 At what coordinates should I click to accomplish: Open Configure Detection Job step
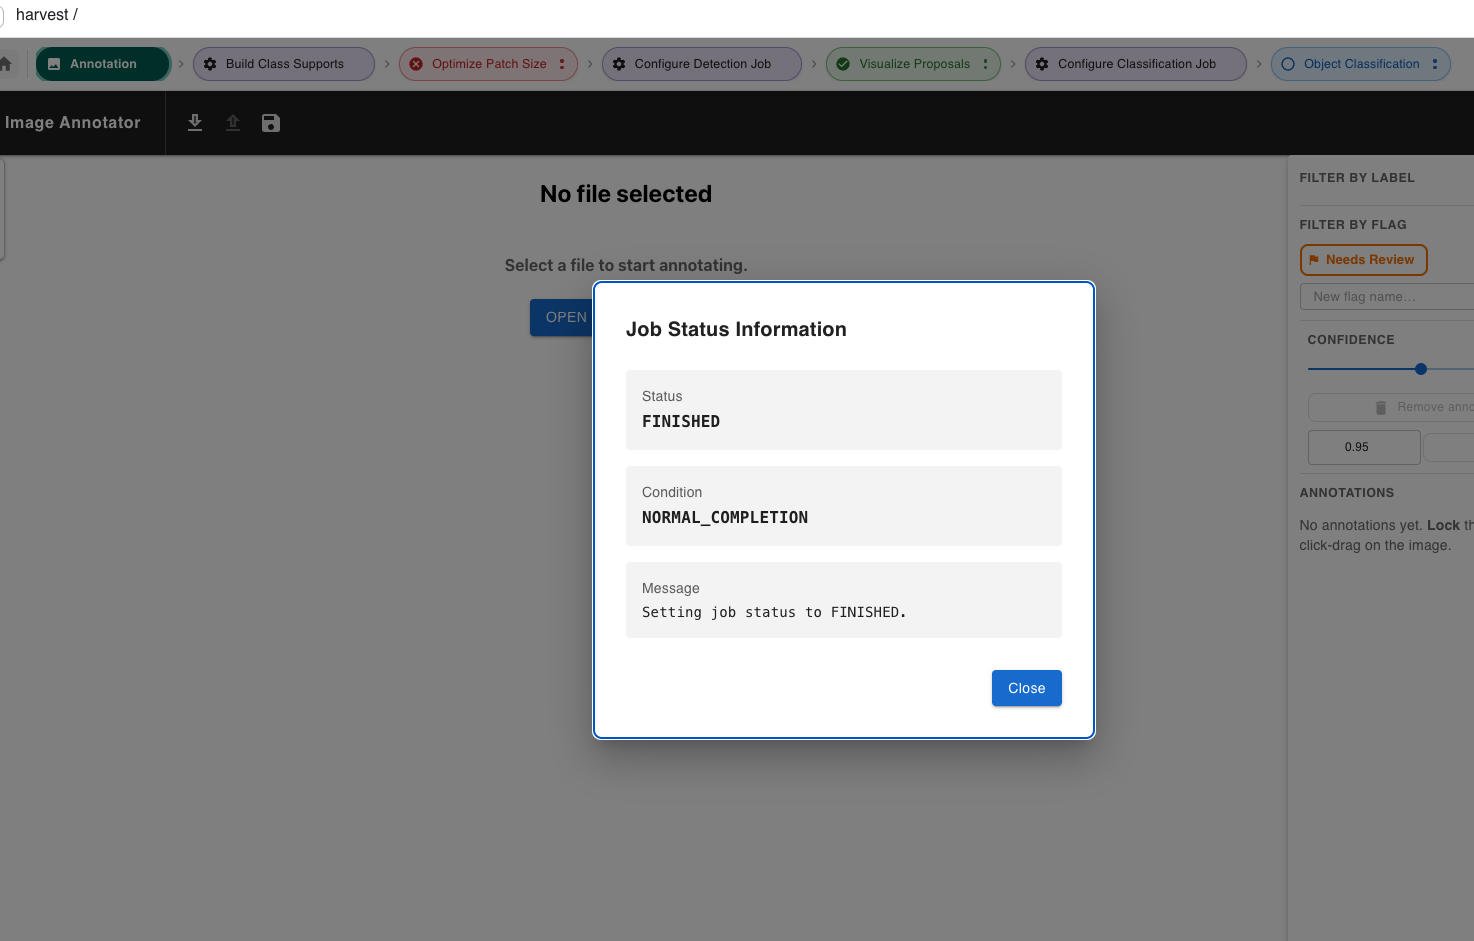point(702,64)
